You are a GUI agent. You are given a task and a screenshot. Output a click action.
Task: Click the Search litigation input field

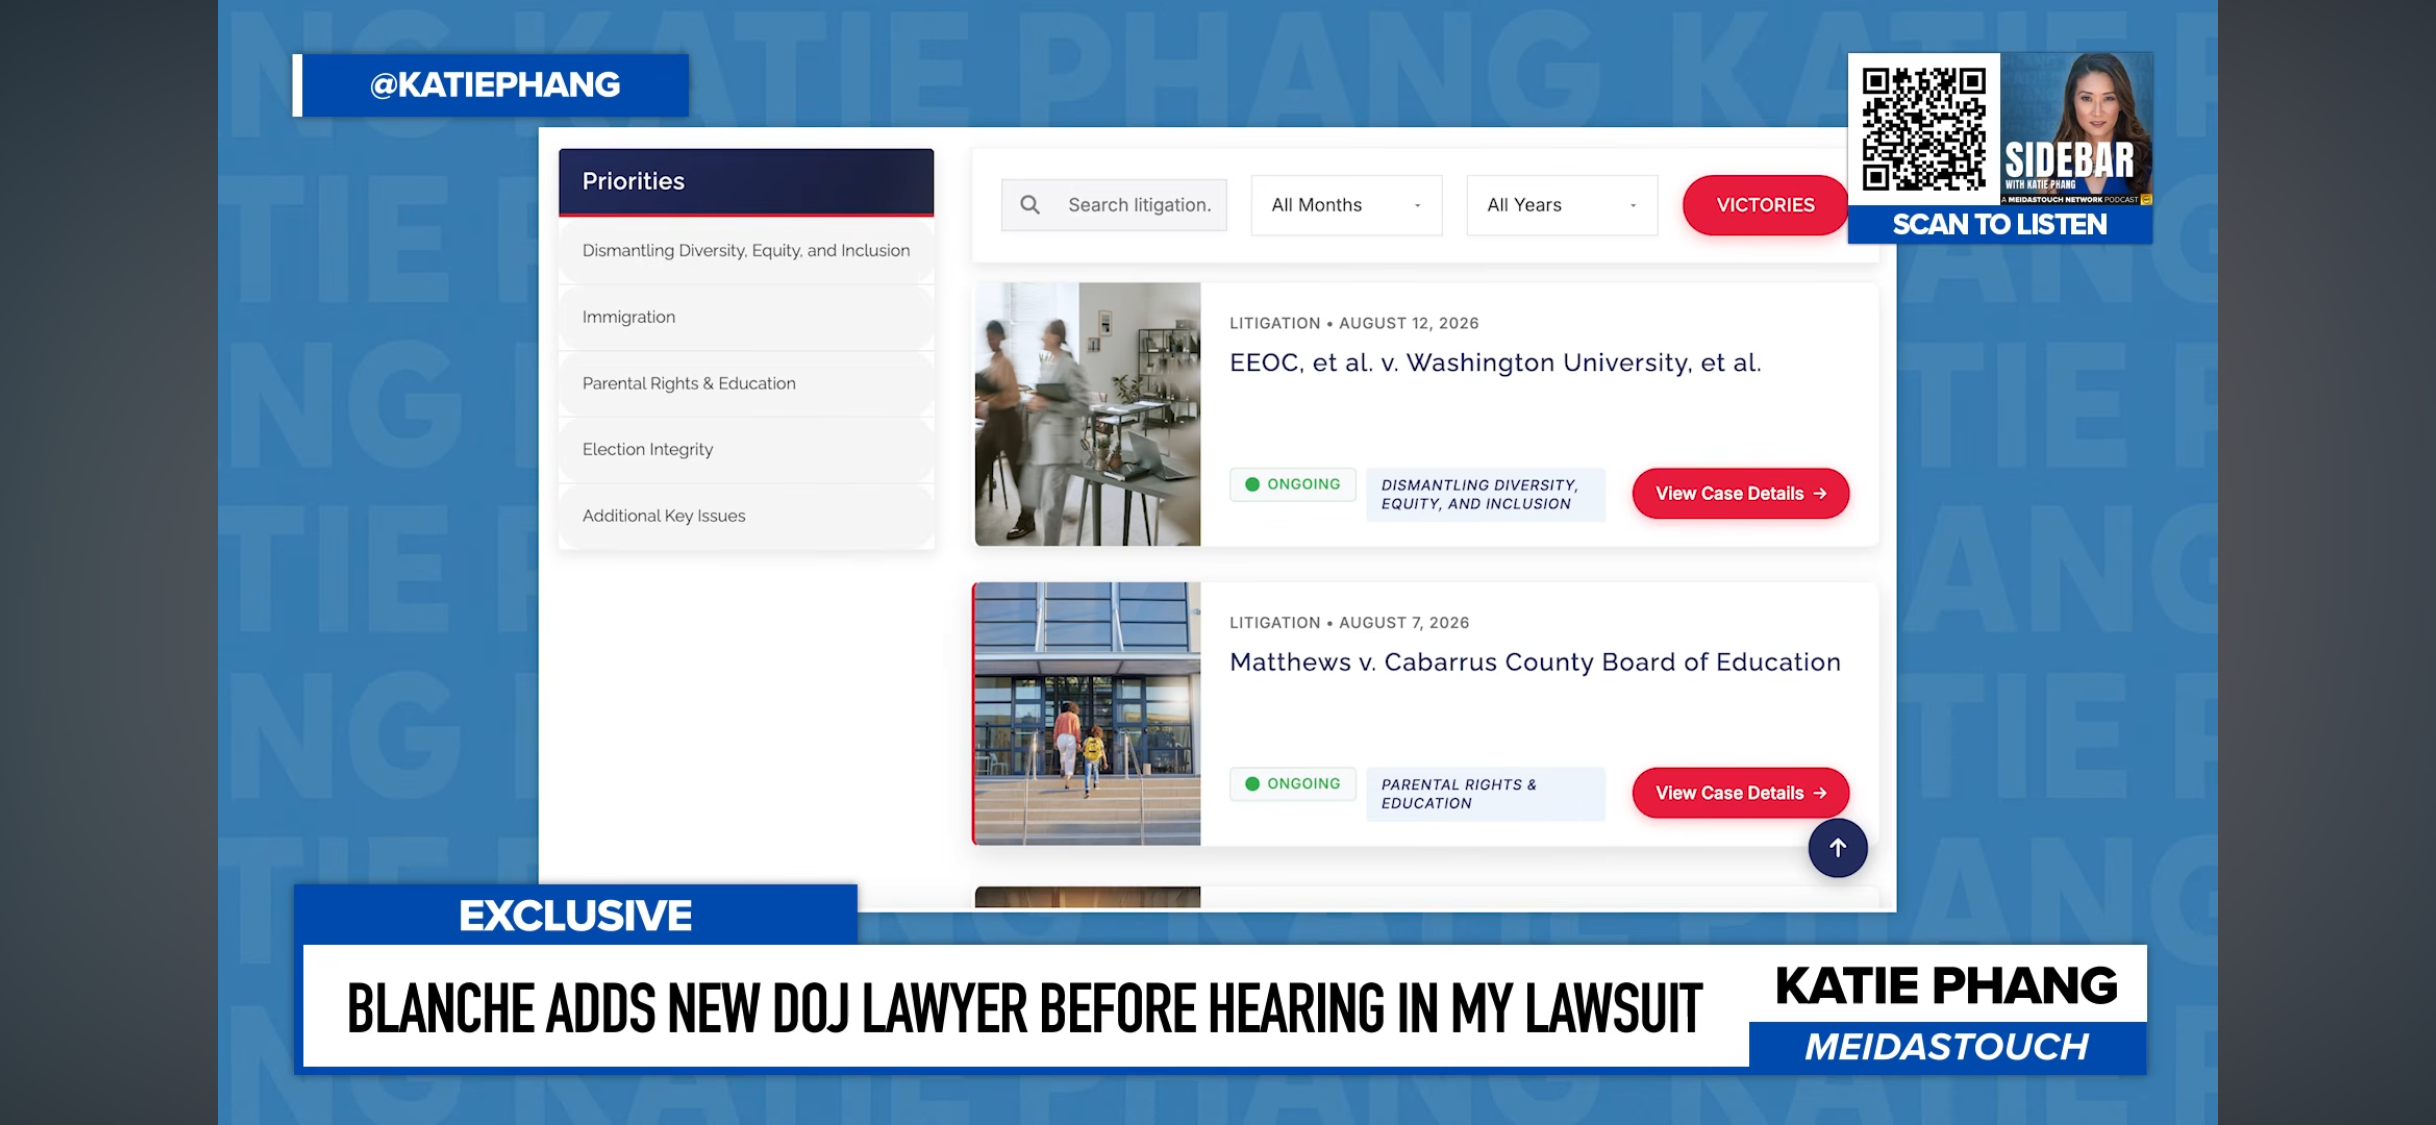point(1114,205)
